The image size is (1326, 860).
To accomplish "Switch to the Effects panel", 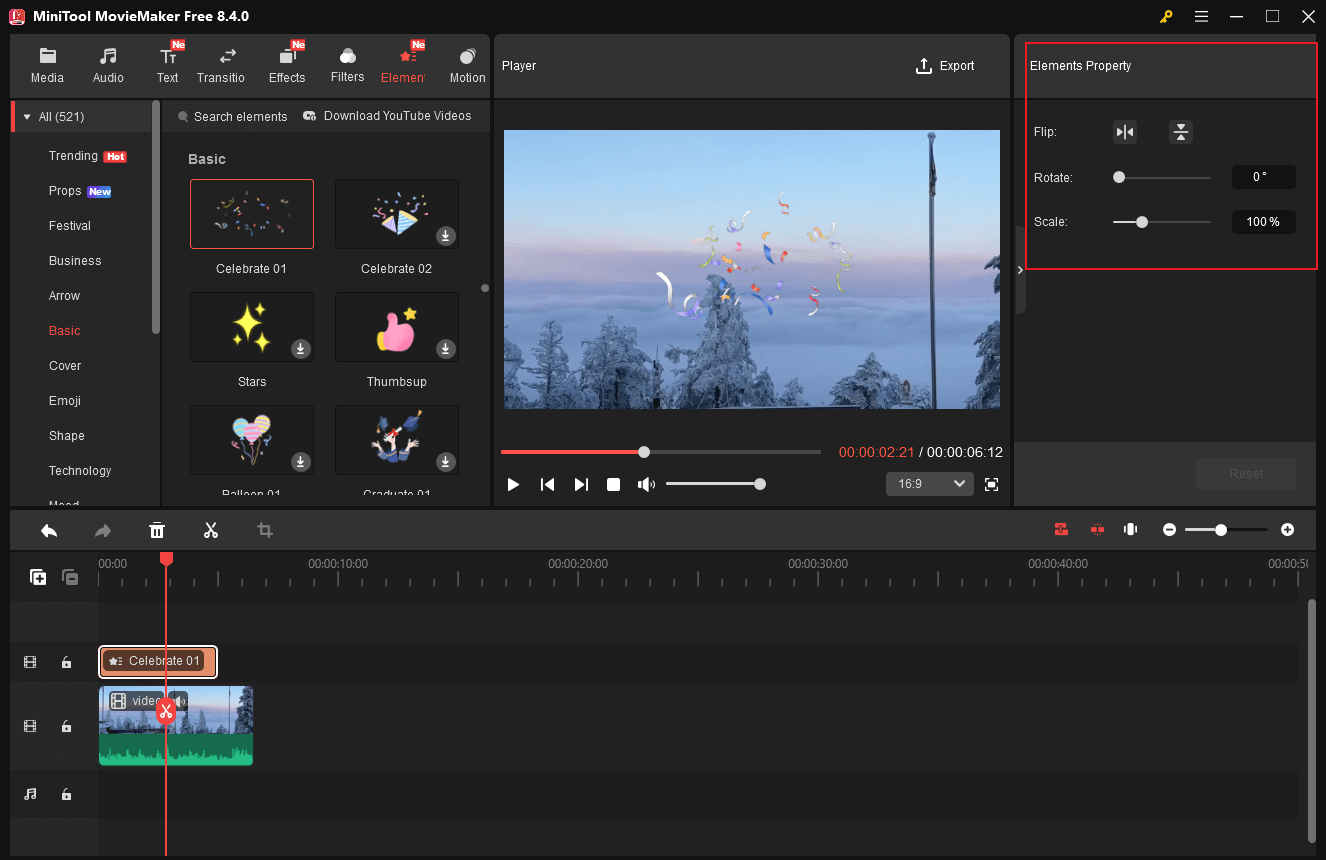I will (287, 63).
